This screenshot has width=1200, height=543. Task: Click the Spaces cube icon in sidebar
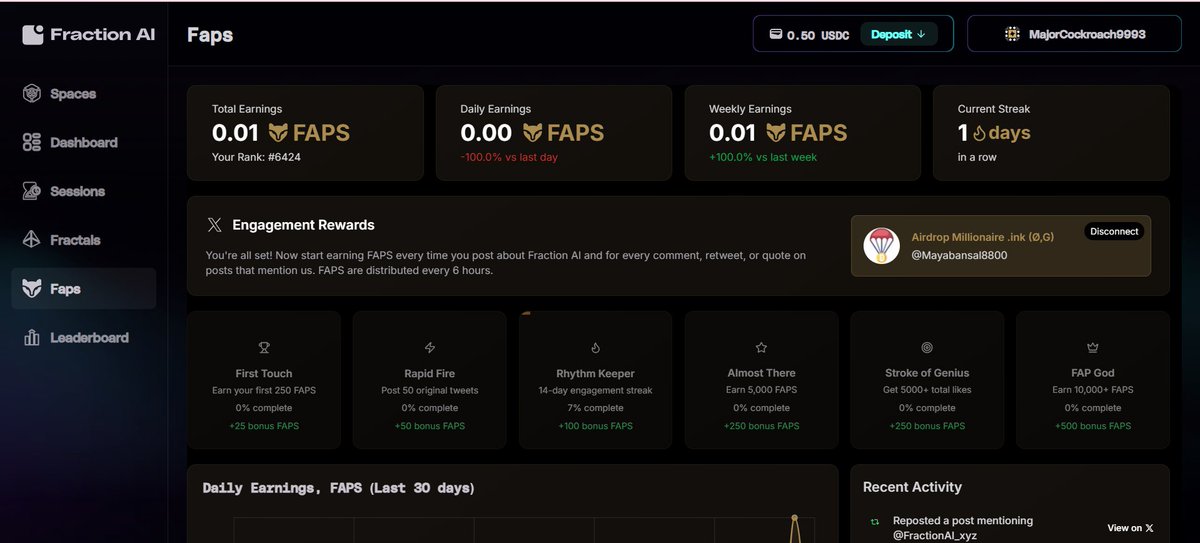tap(32, 94)
